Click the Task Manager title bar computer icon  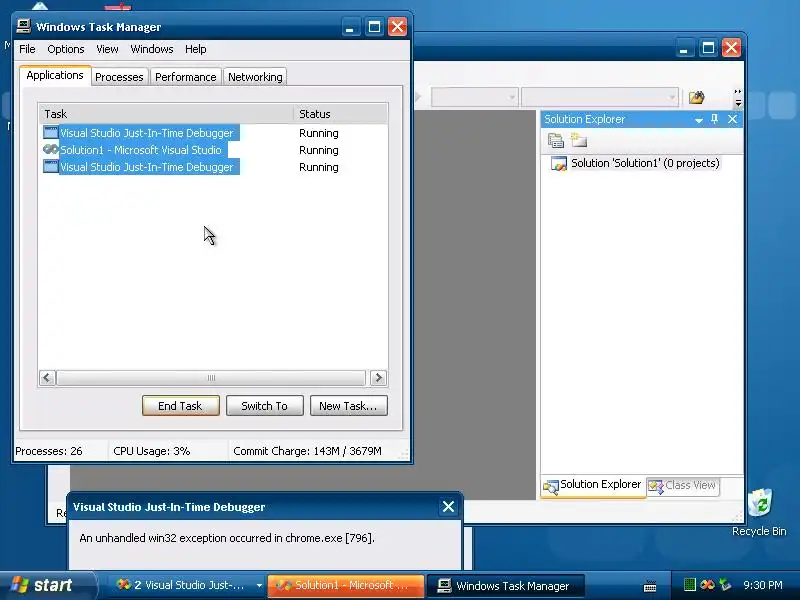click(23, 26)
